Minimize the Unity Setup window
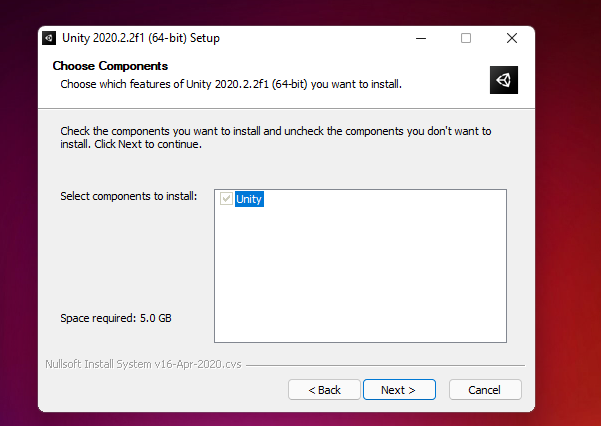 421,38
